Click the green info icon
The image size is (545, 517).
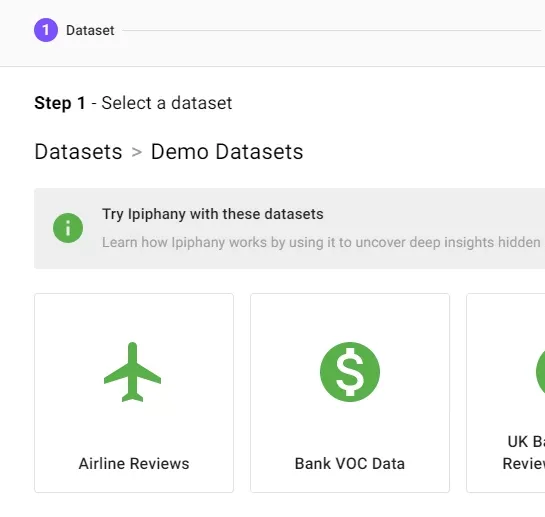[68, 228]
